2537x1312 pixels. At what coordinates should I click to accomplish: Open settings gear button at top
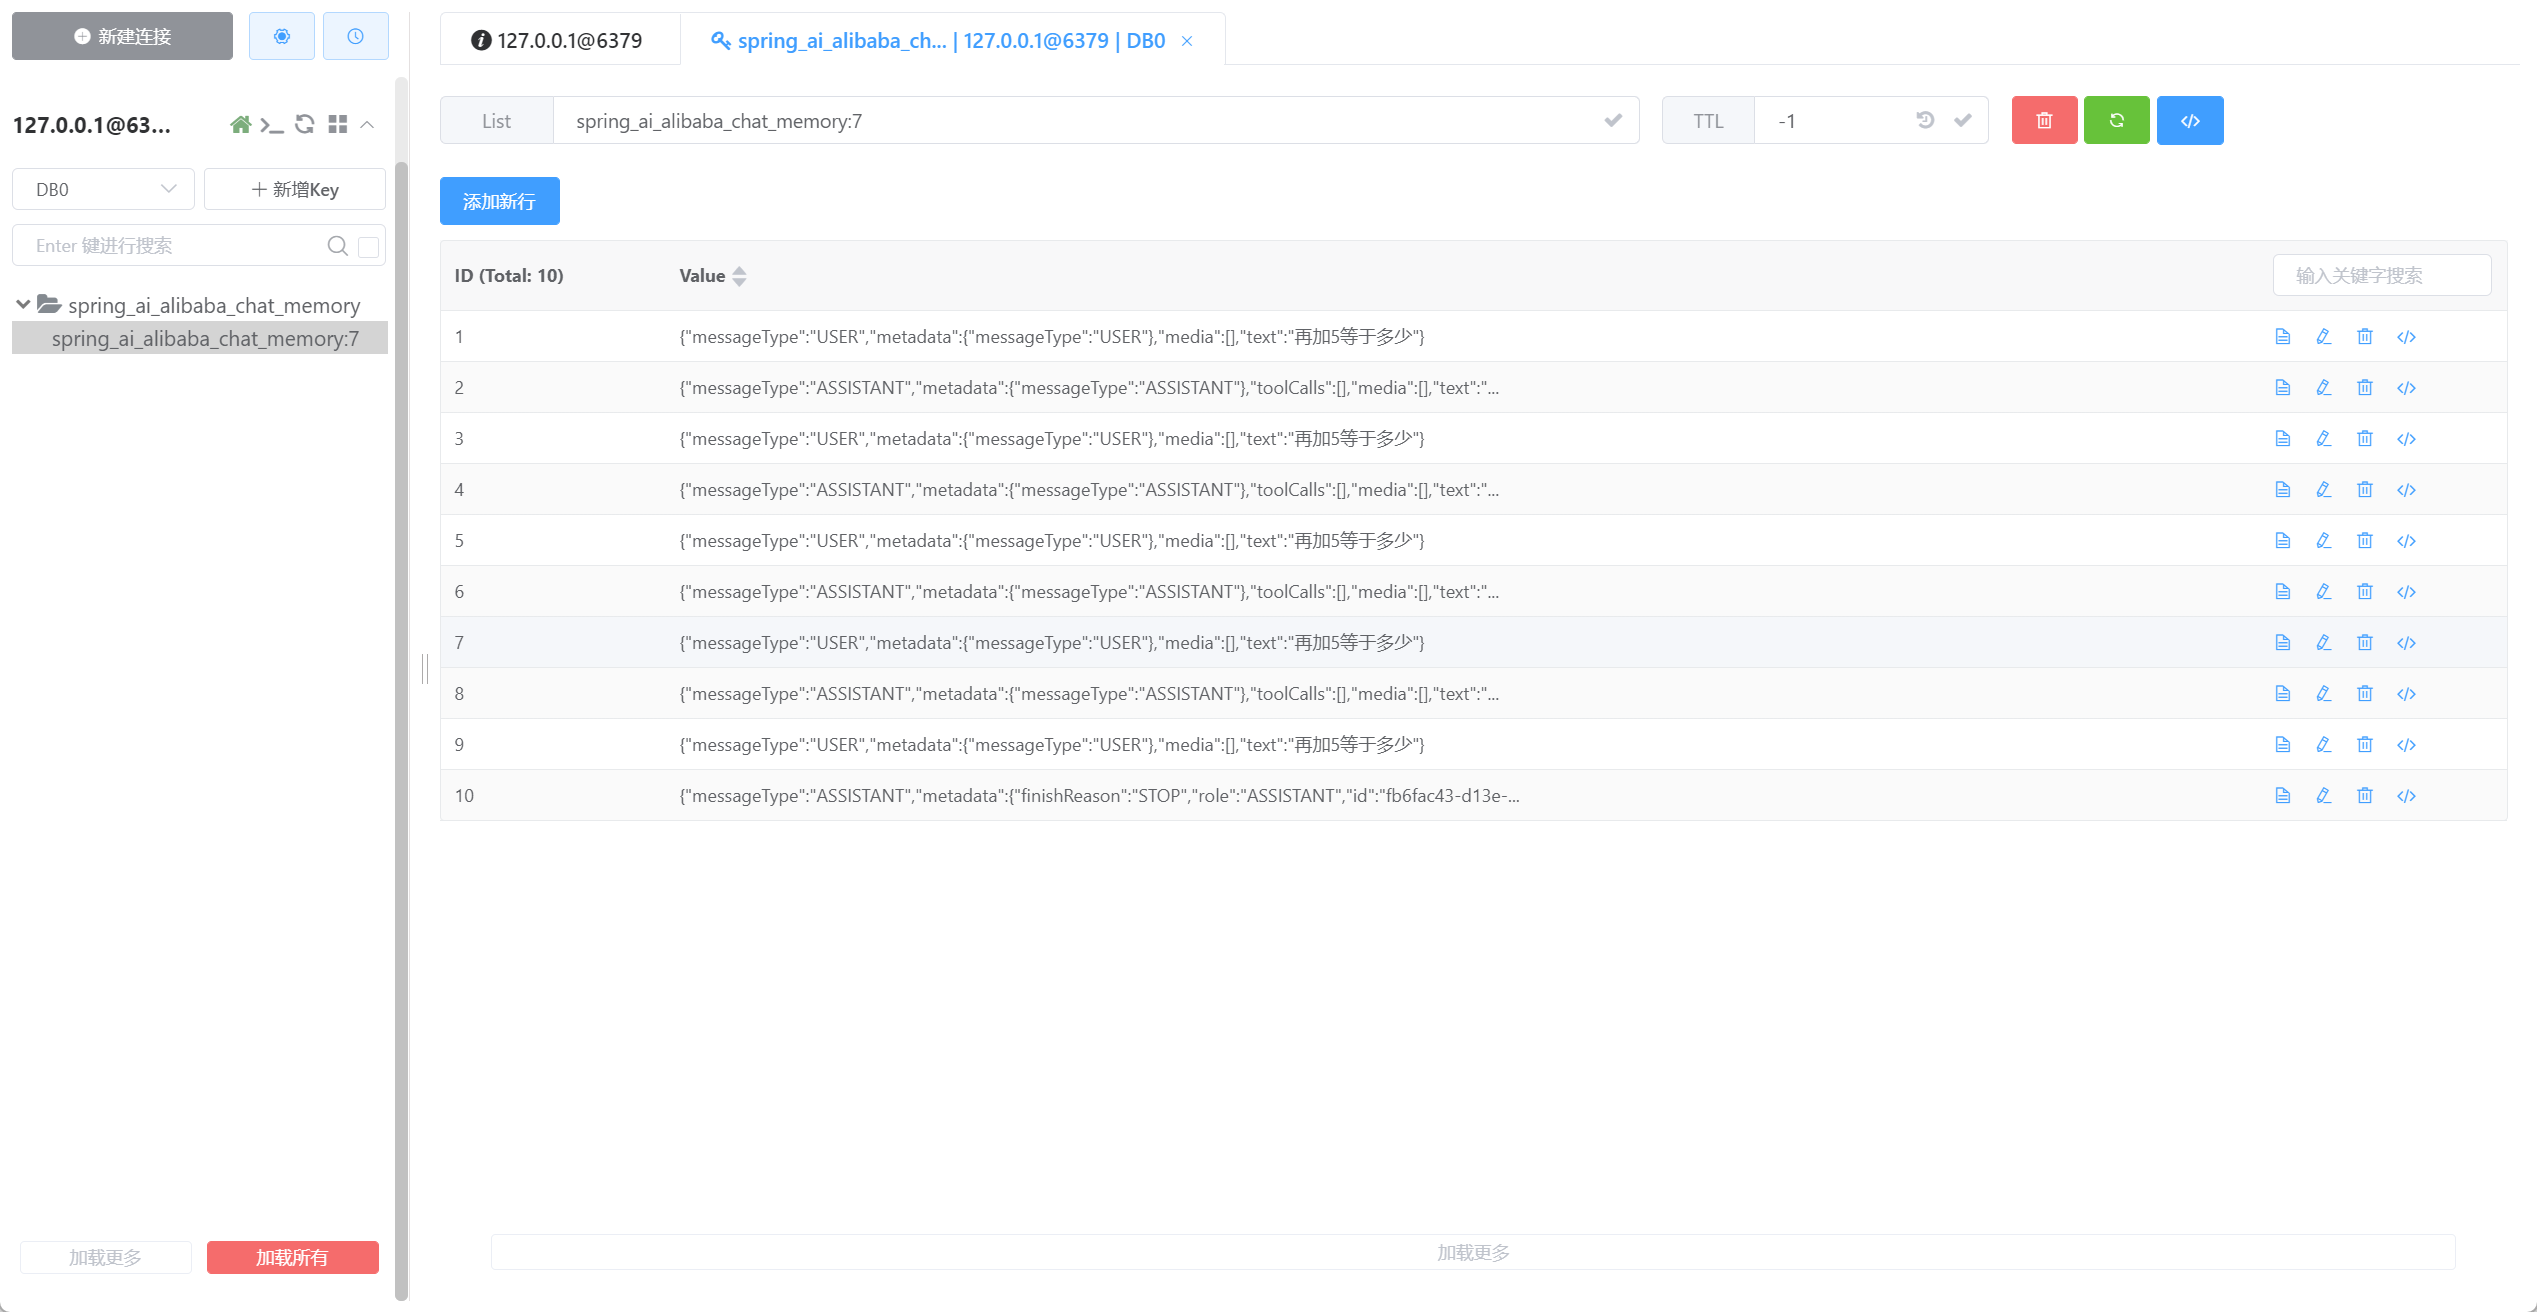click(282, 36)
